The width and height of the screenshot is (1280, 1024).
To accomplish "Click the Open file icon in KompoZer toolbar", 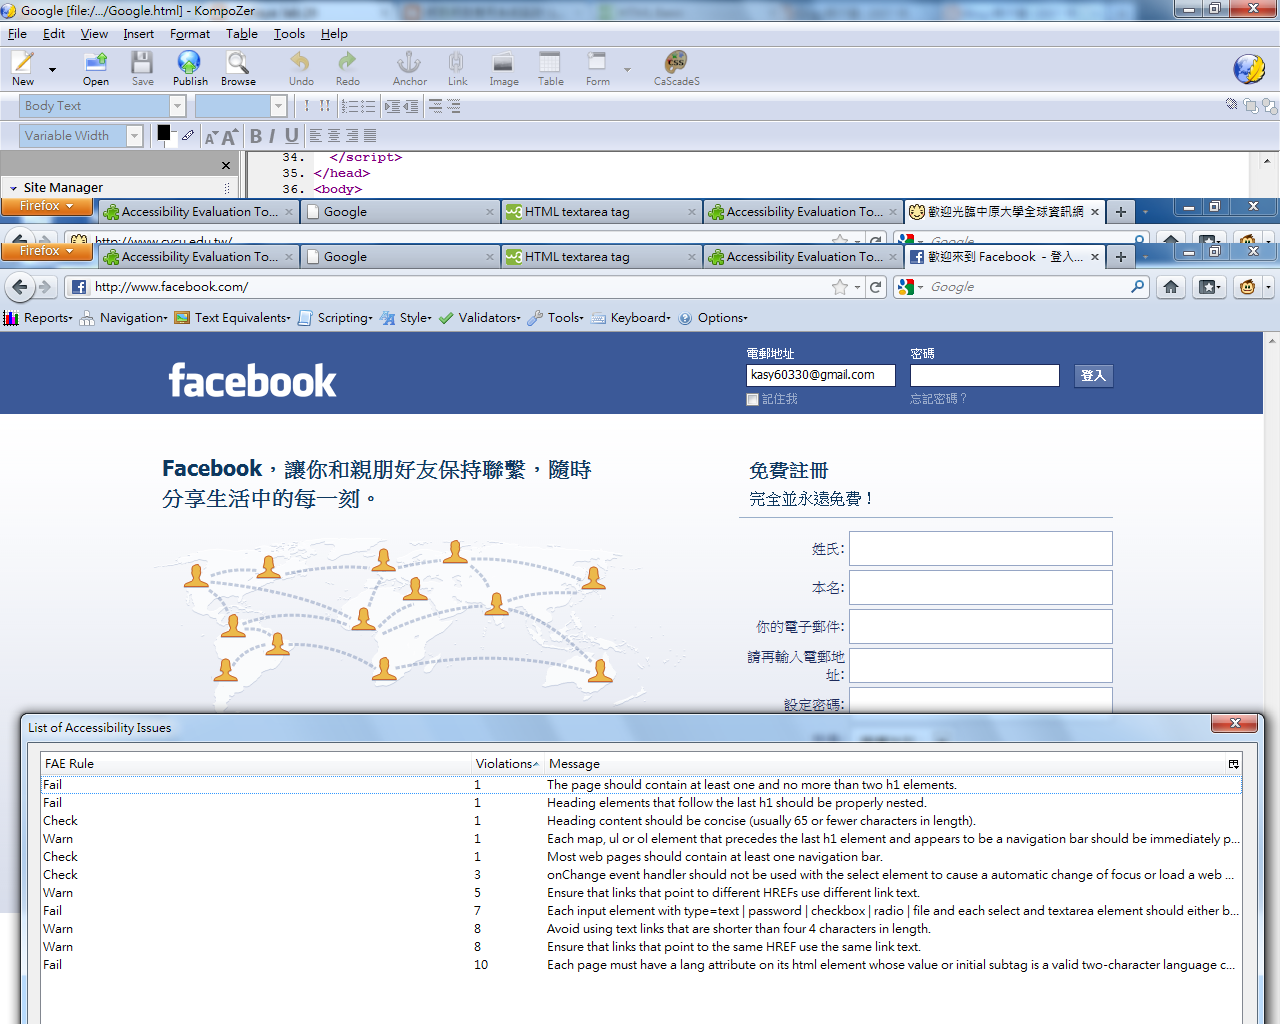I will pos(95,63).
